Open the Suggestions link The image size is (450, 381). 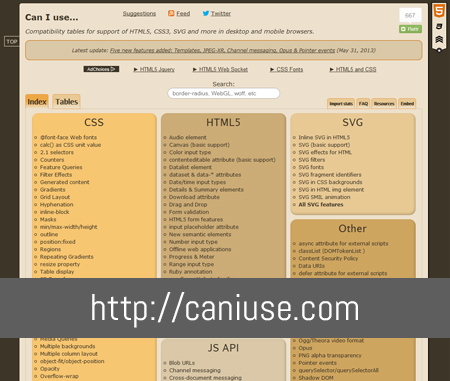click(x=139, y=14)
